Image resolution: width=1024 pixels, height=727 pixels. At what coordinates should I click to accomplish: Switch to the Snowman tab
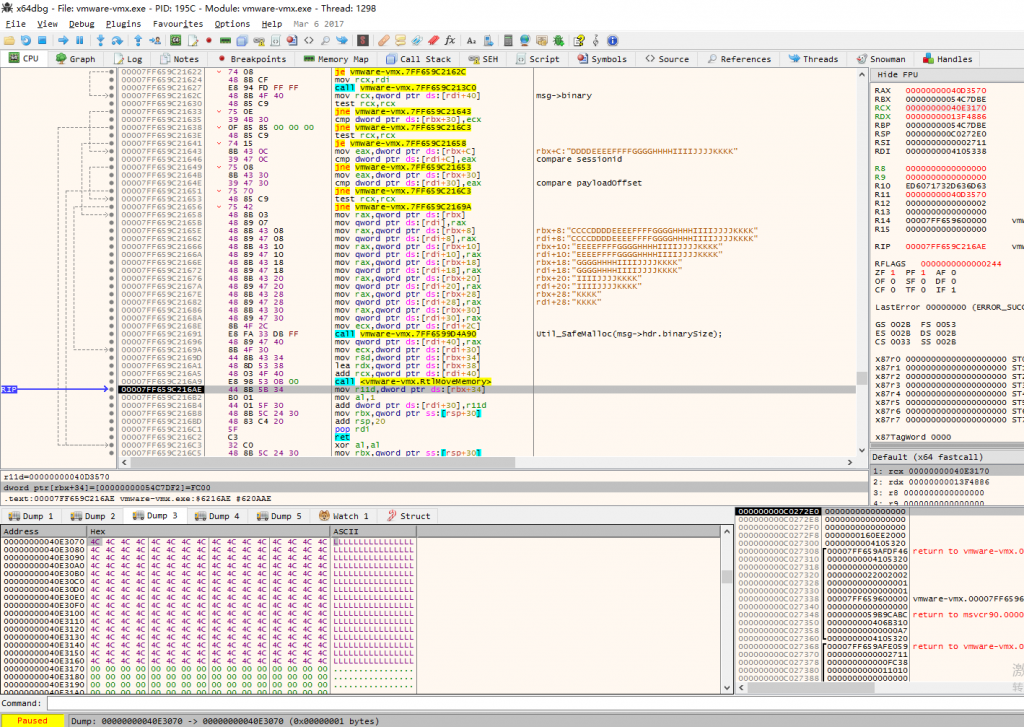879,58
